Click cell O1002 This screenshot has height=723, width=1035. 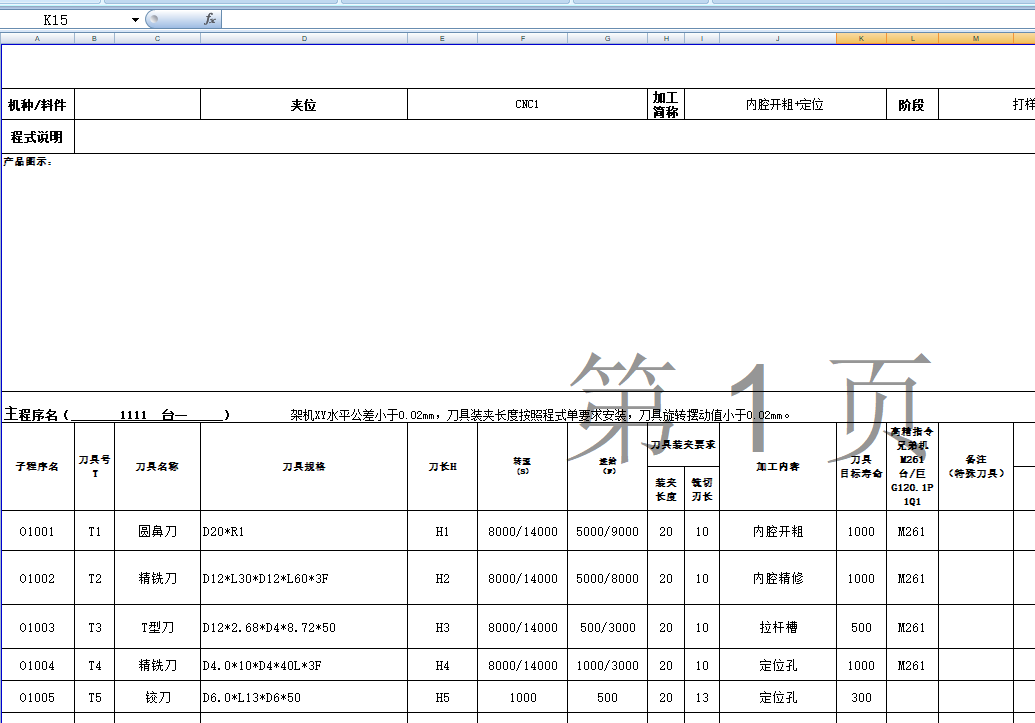38,578
